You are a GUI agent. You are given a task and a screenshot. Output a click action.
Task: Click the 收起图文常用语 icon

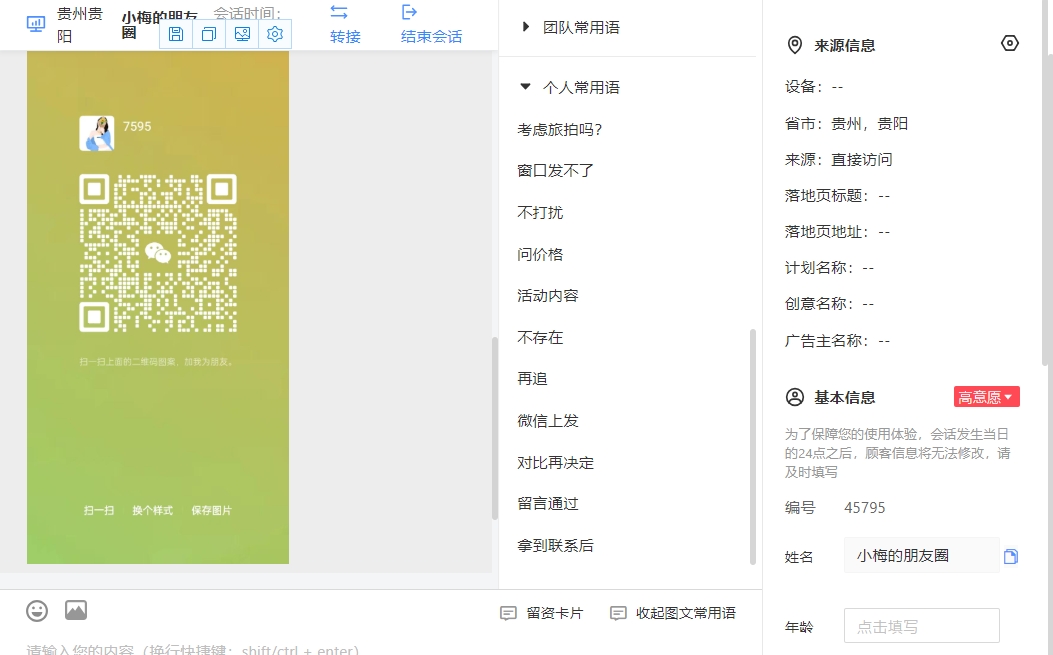[618, 613]
